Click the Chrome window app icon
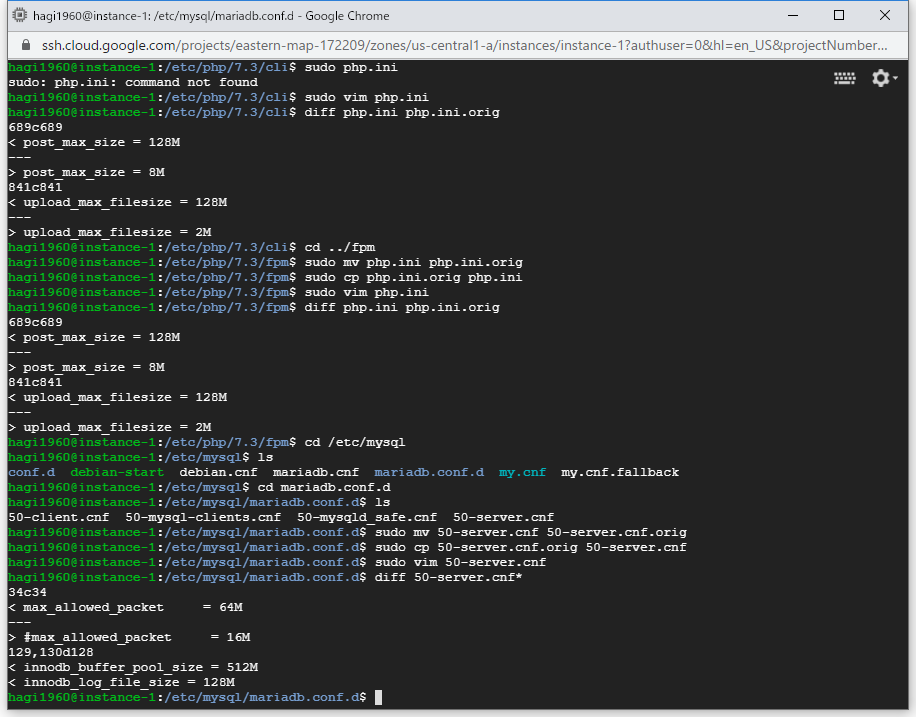Image resolution: width=916 pixels, height=717 pixels. point(20,15)
